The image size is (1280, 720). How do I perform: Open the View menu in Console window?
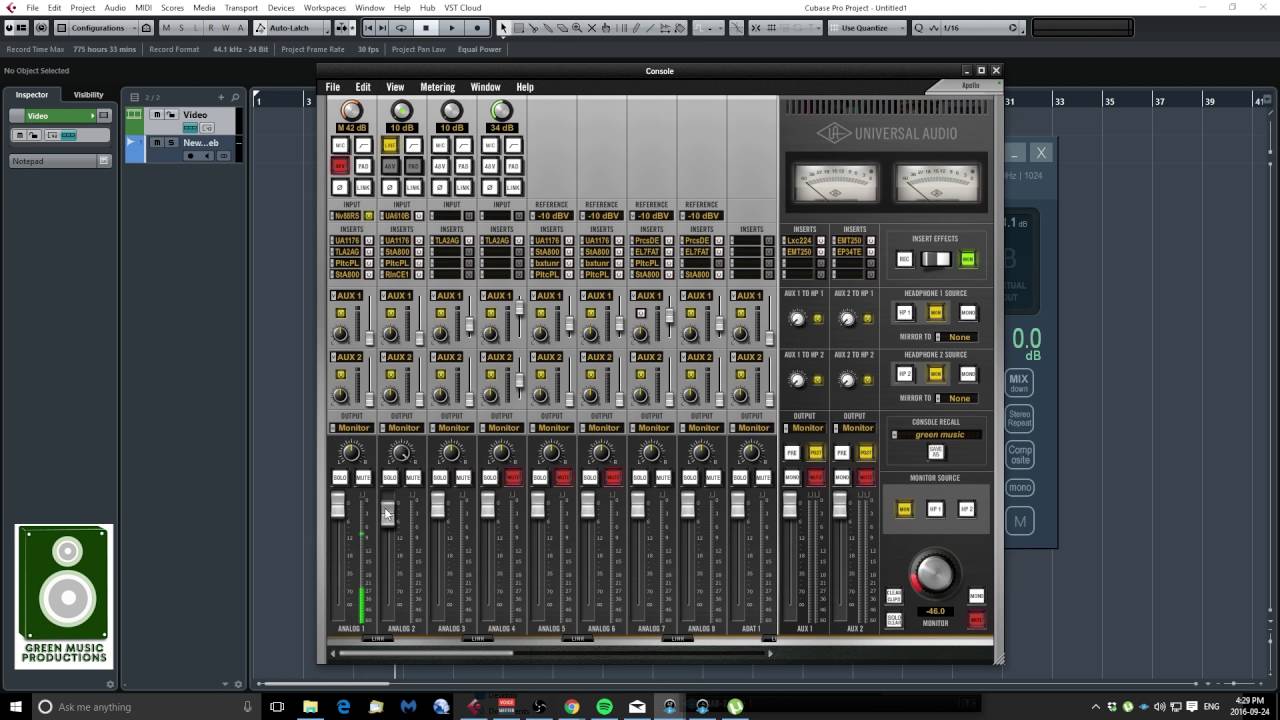tap(395, 87)
